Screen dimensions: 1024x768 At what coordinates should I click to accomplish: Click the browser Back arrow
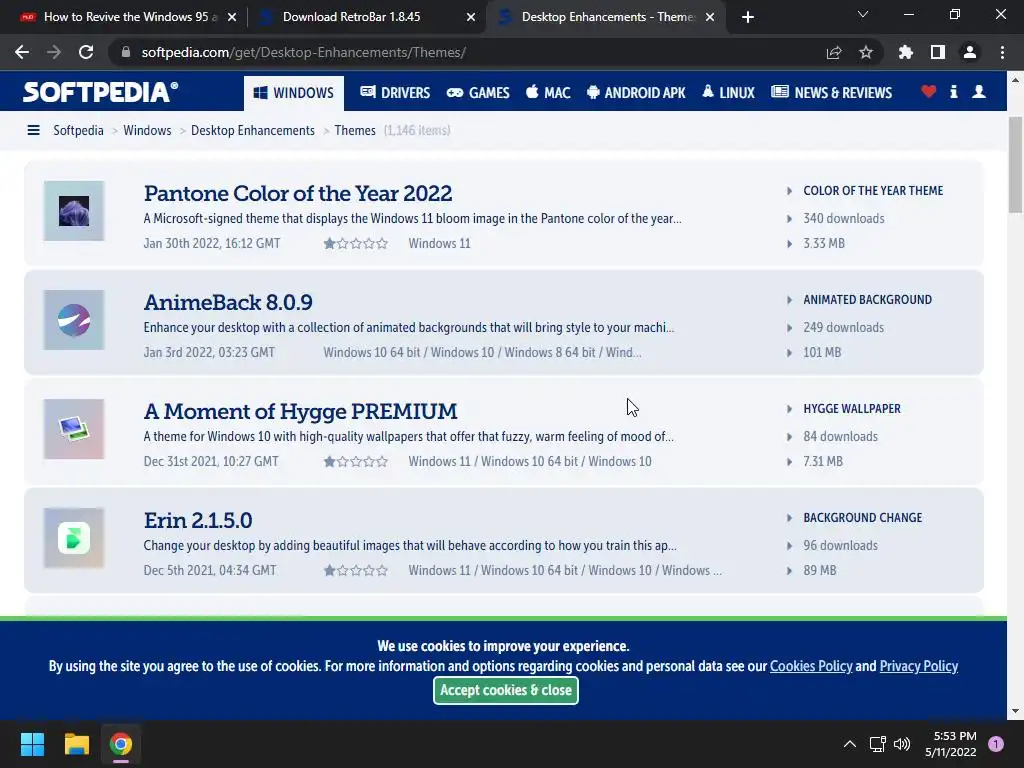22,52
